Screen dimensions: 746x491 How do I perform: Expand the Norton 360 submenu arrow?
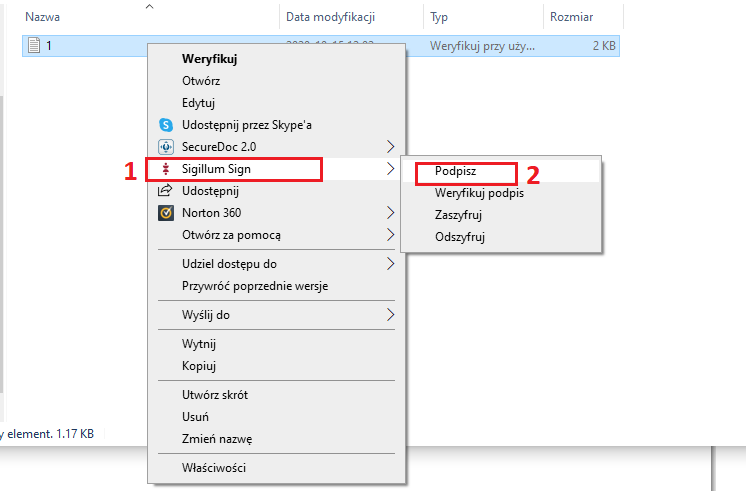tap(391, 213)
